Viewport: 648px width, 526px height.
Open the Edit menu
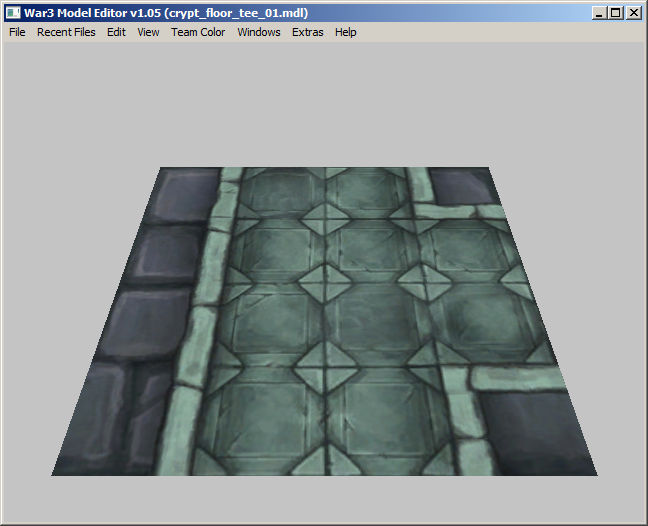click(x=116, y=32)
